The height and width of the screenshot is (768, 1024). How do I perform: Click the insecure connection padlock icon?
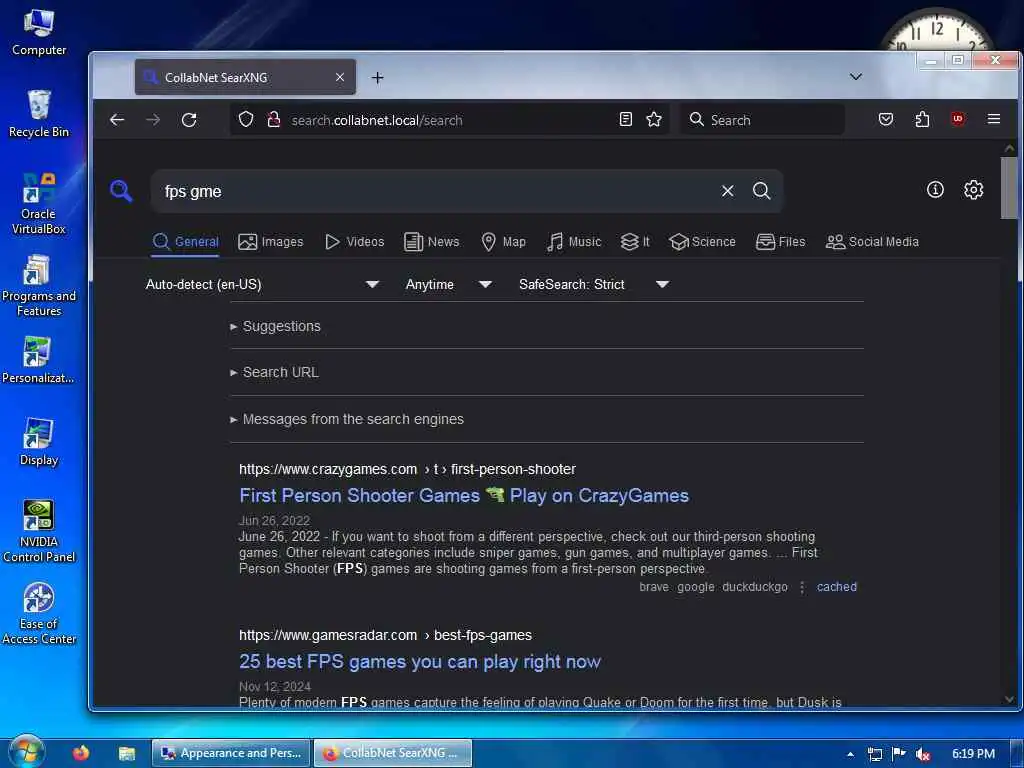coord(274,120)
